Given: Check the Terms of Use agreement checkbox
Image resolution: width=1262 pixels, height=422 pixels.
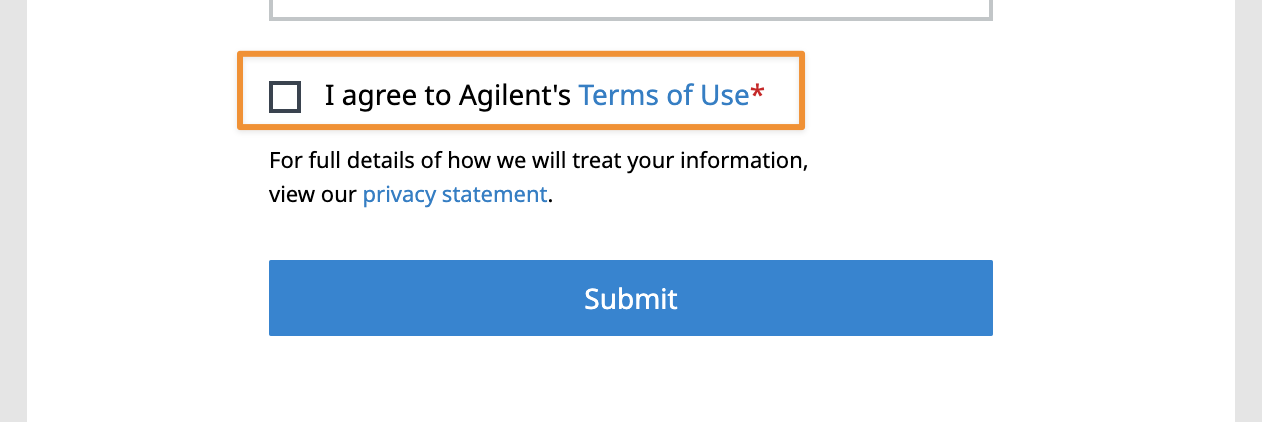Looking at the screenshot, I should (x=285, y=97).
